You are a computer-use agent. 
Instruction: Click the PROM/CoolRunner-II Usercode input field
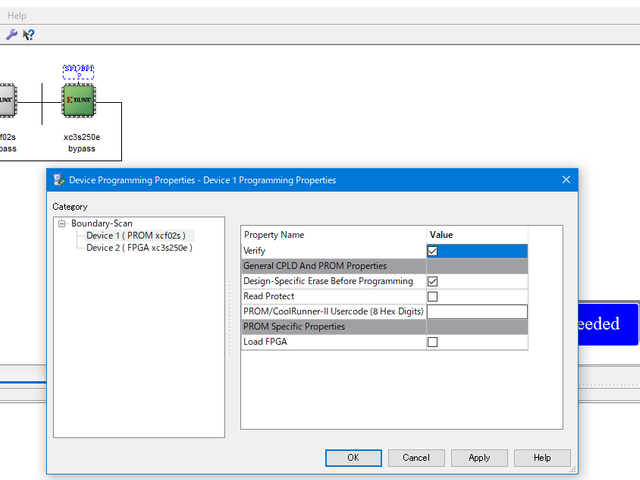[x=477, y=312]
